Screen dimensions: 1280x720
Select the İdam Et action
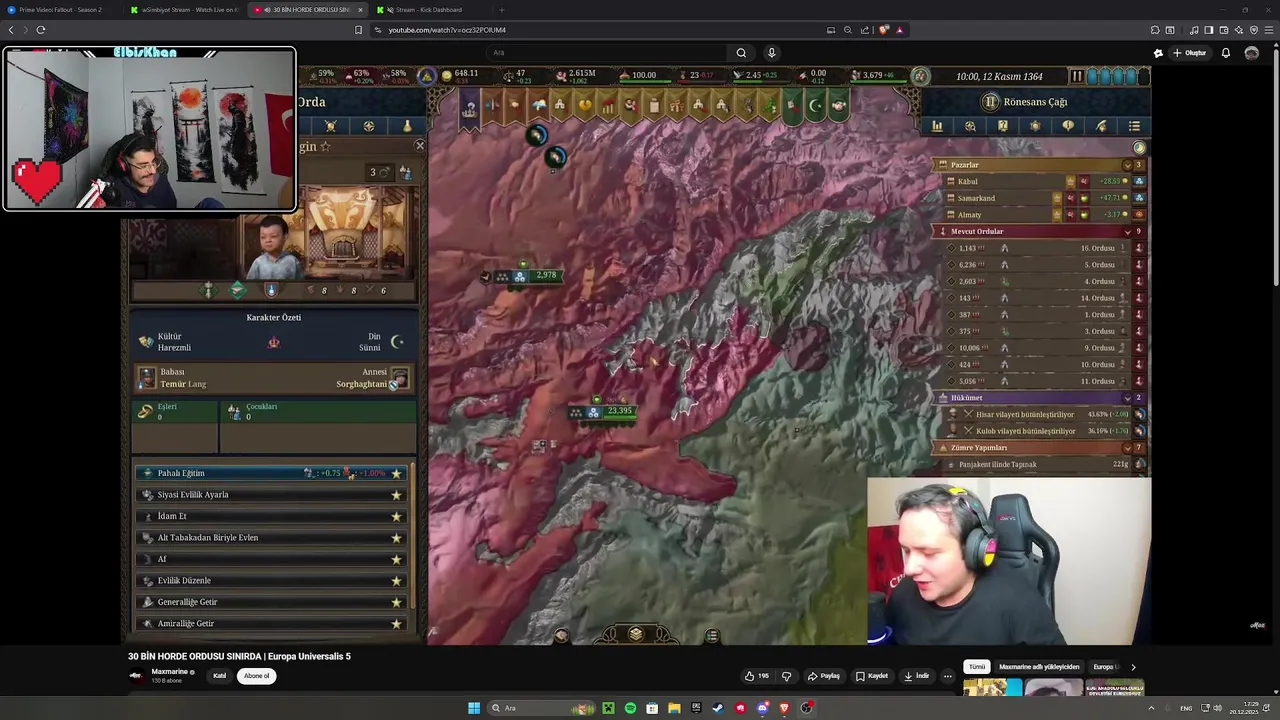tap(273, 516)
